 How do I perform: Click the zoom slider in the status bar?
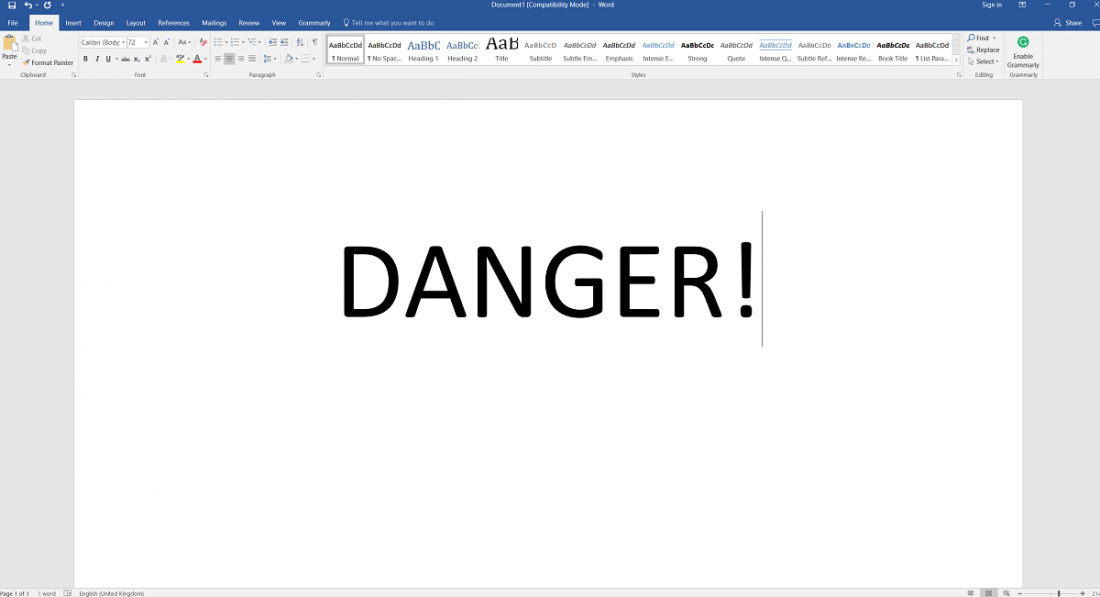click(1058, 593)
